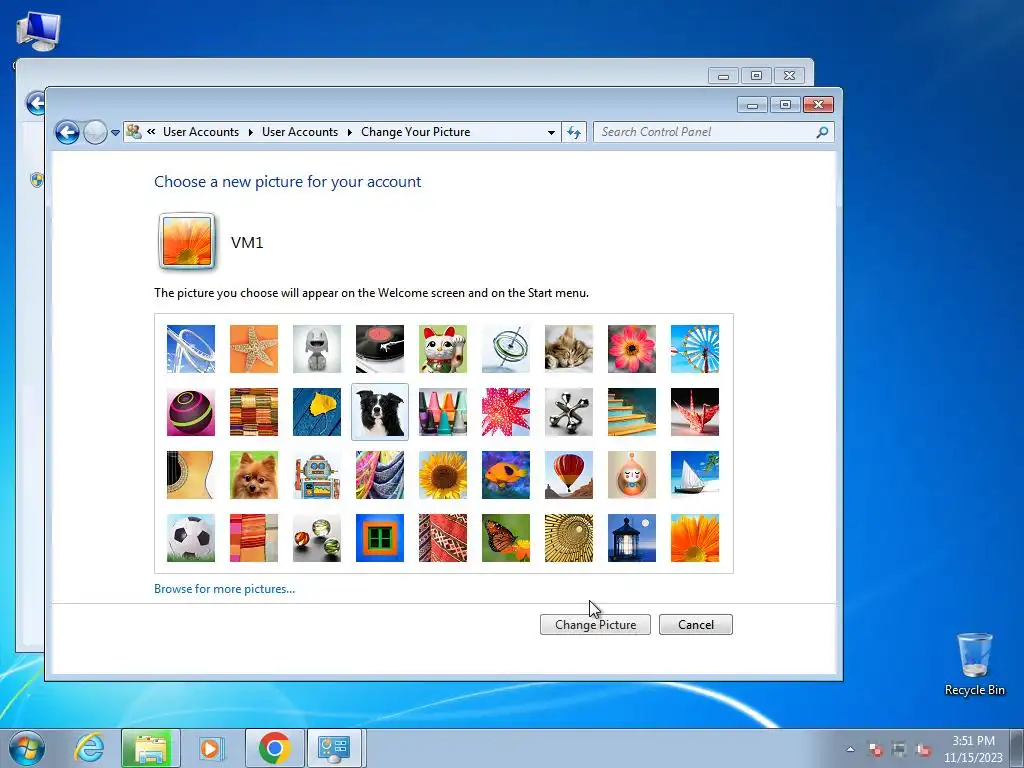
Task: Choose the green window on blue wall picture
Action: point(380,538)
